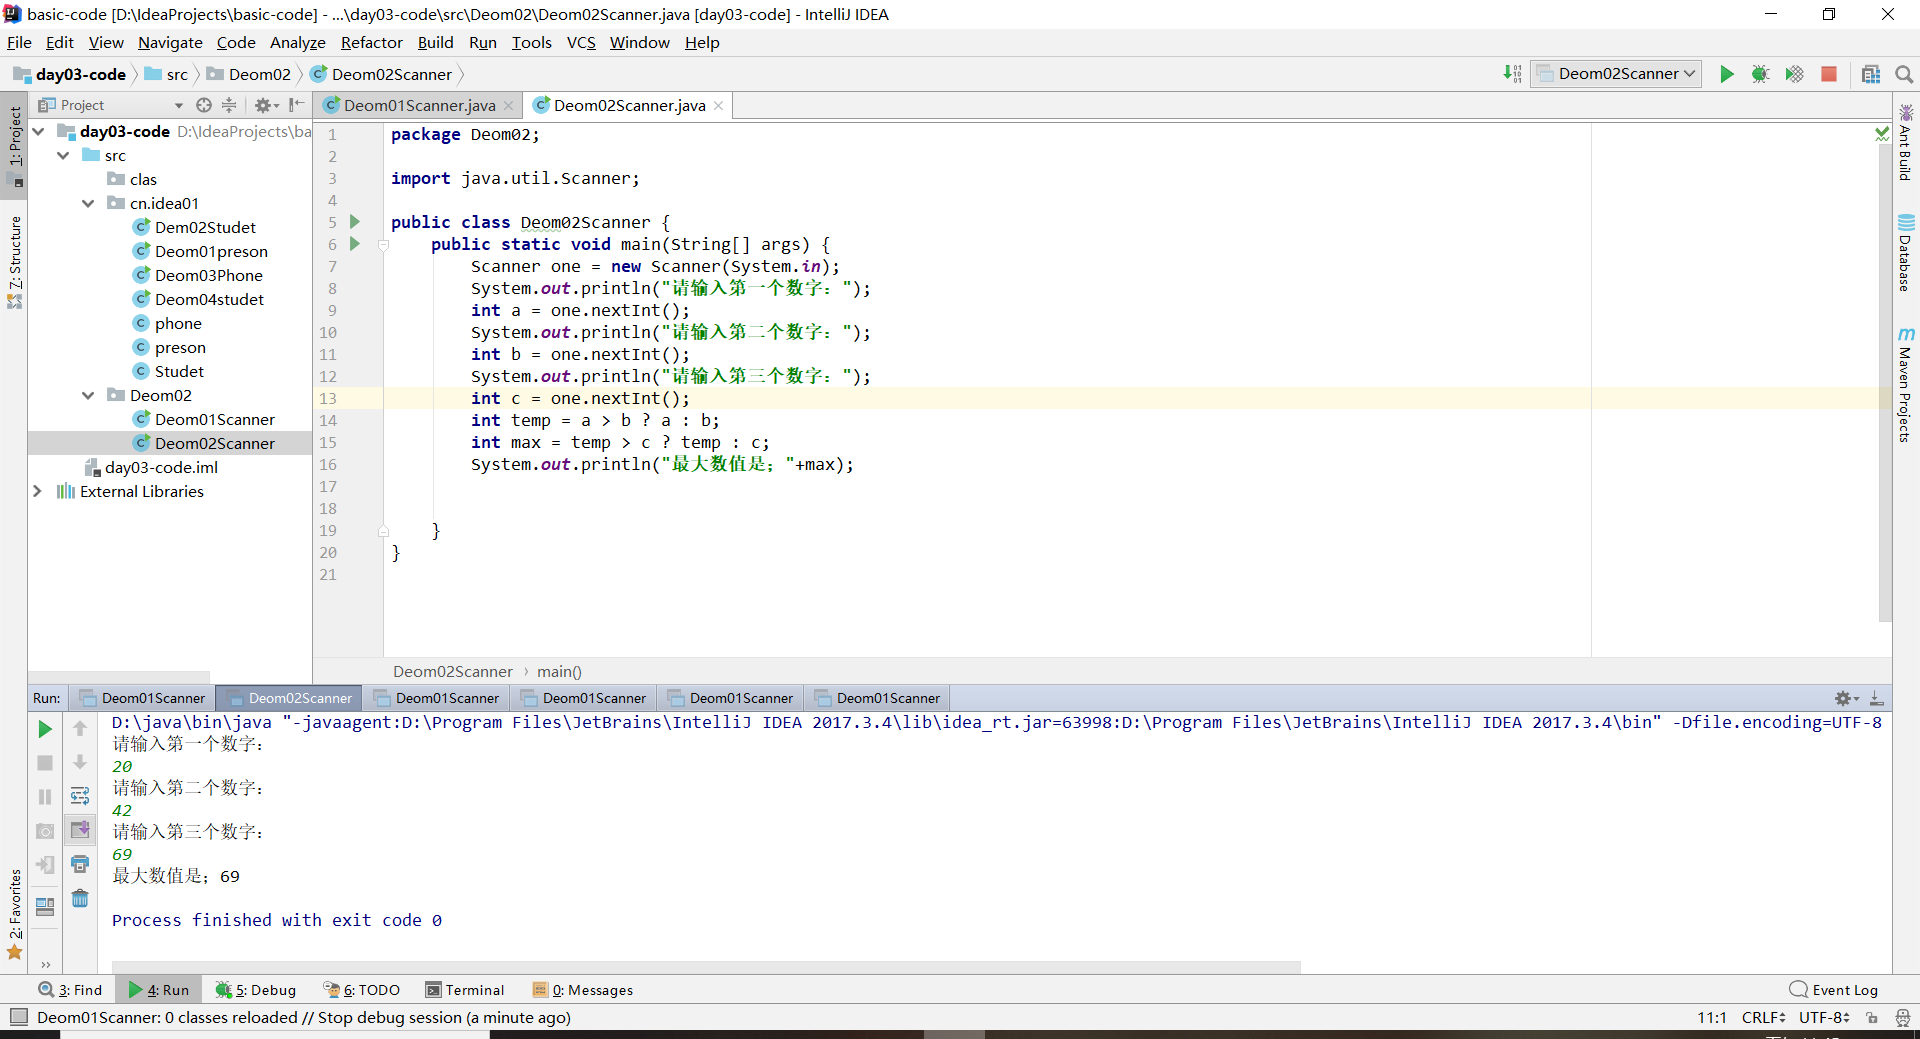
Task: Collapse the cn.idea01 package in the tree
Action: [x=88, y=204]
